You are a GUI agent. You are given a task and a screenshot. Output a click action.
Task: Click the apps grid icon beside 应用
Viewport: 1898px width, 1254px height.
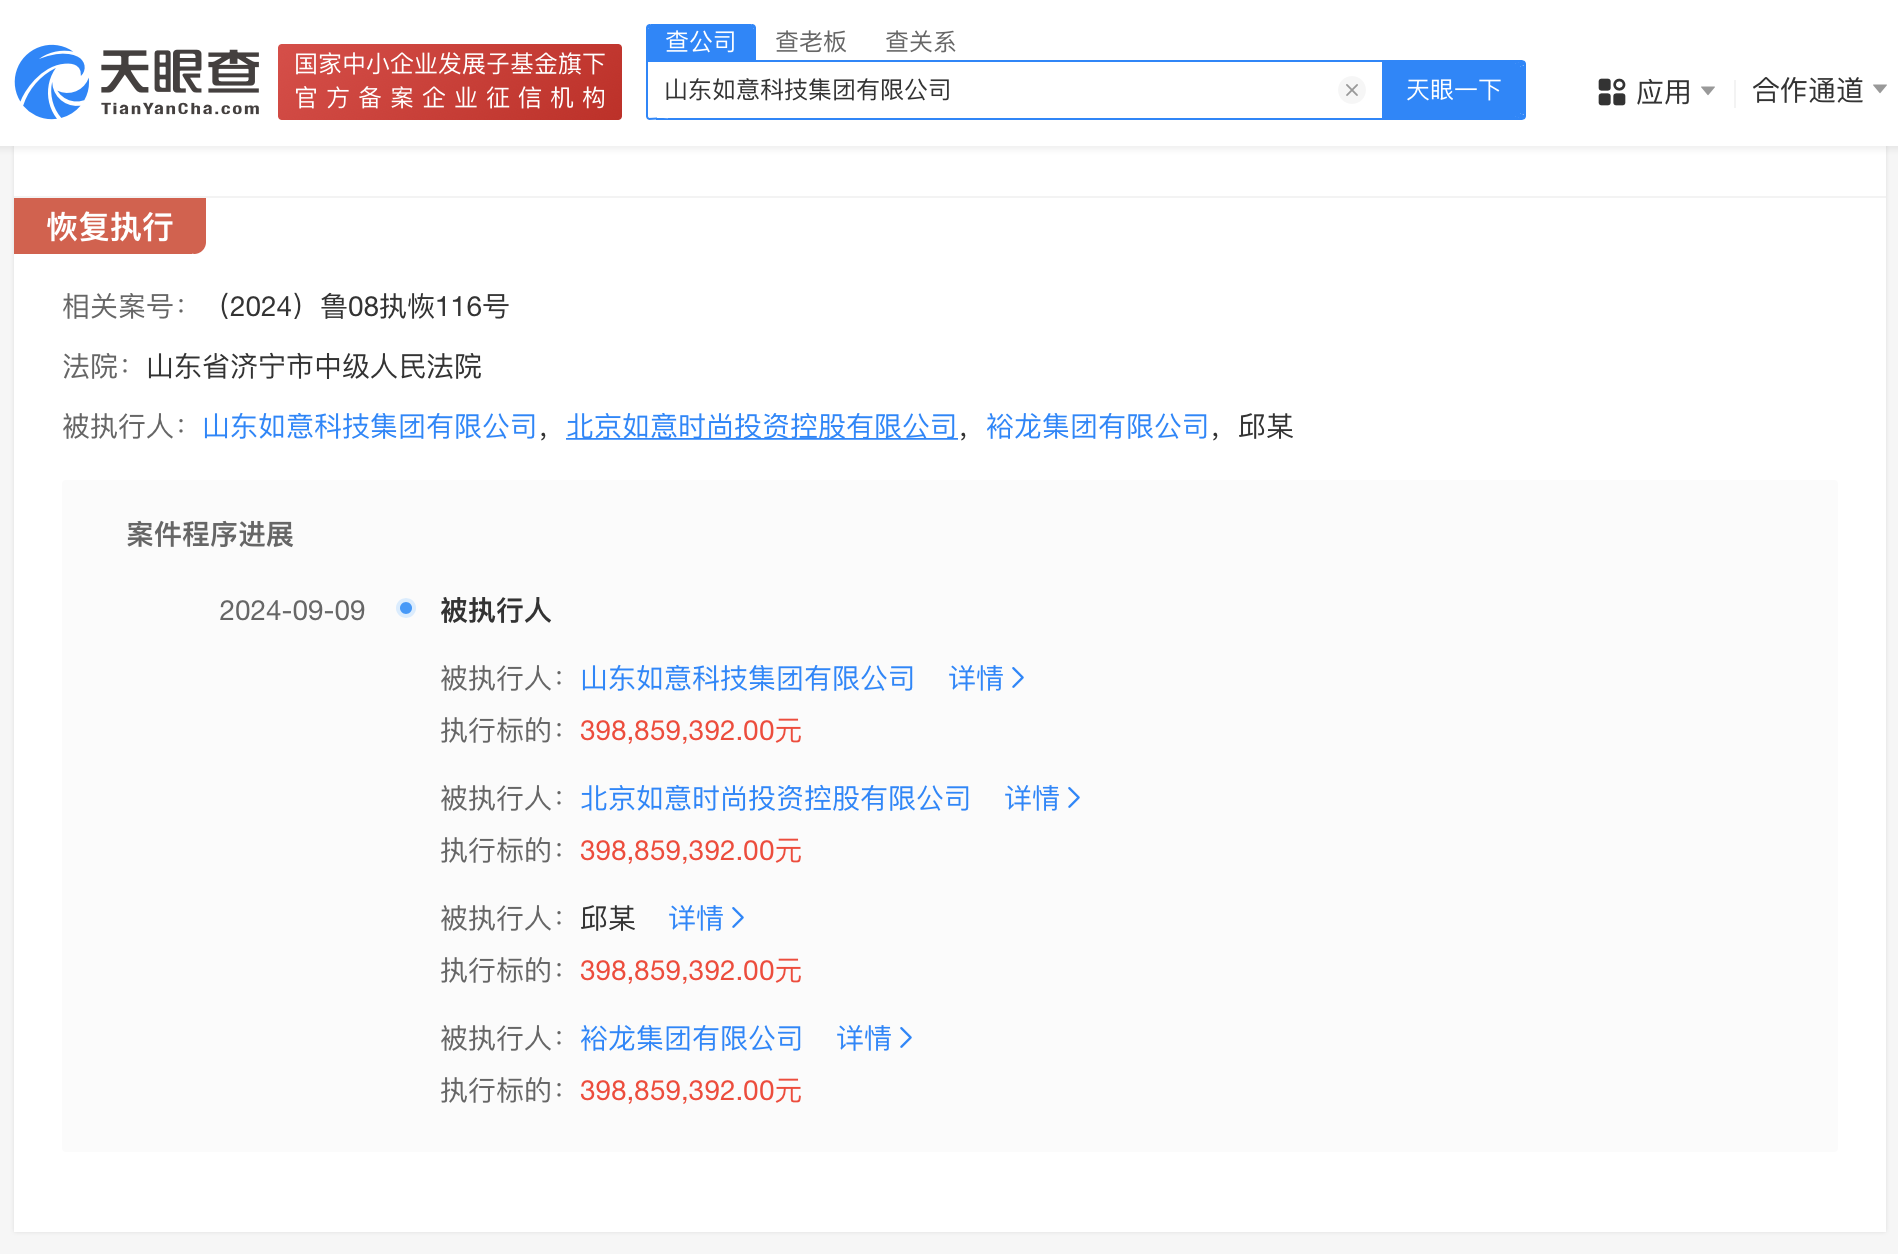pos(1610,91)
